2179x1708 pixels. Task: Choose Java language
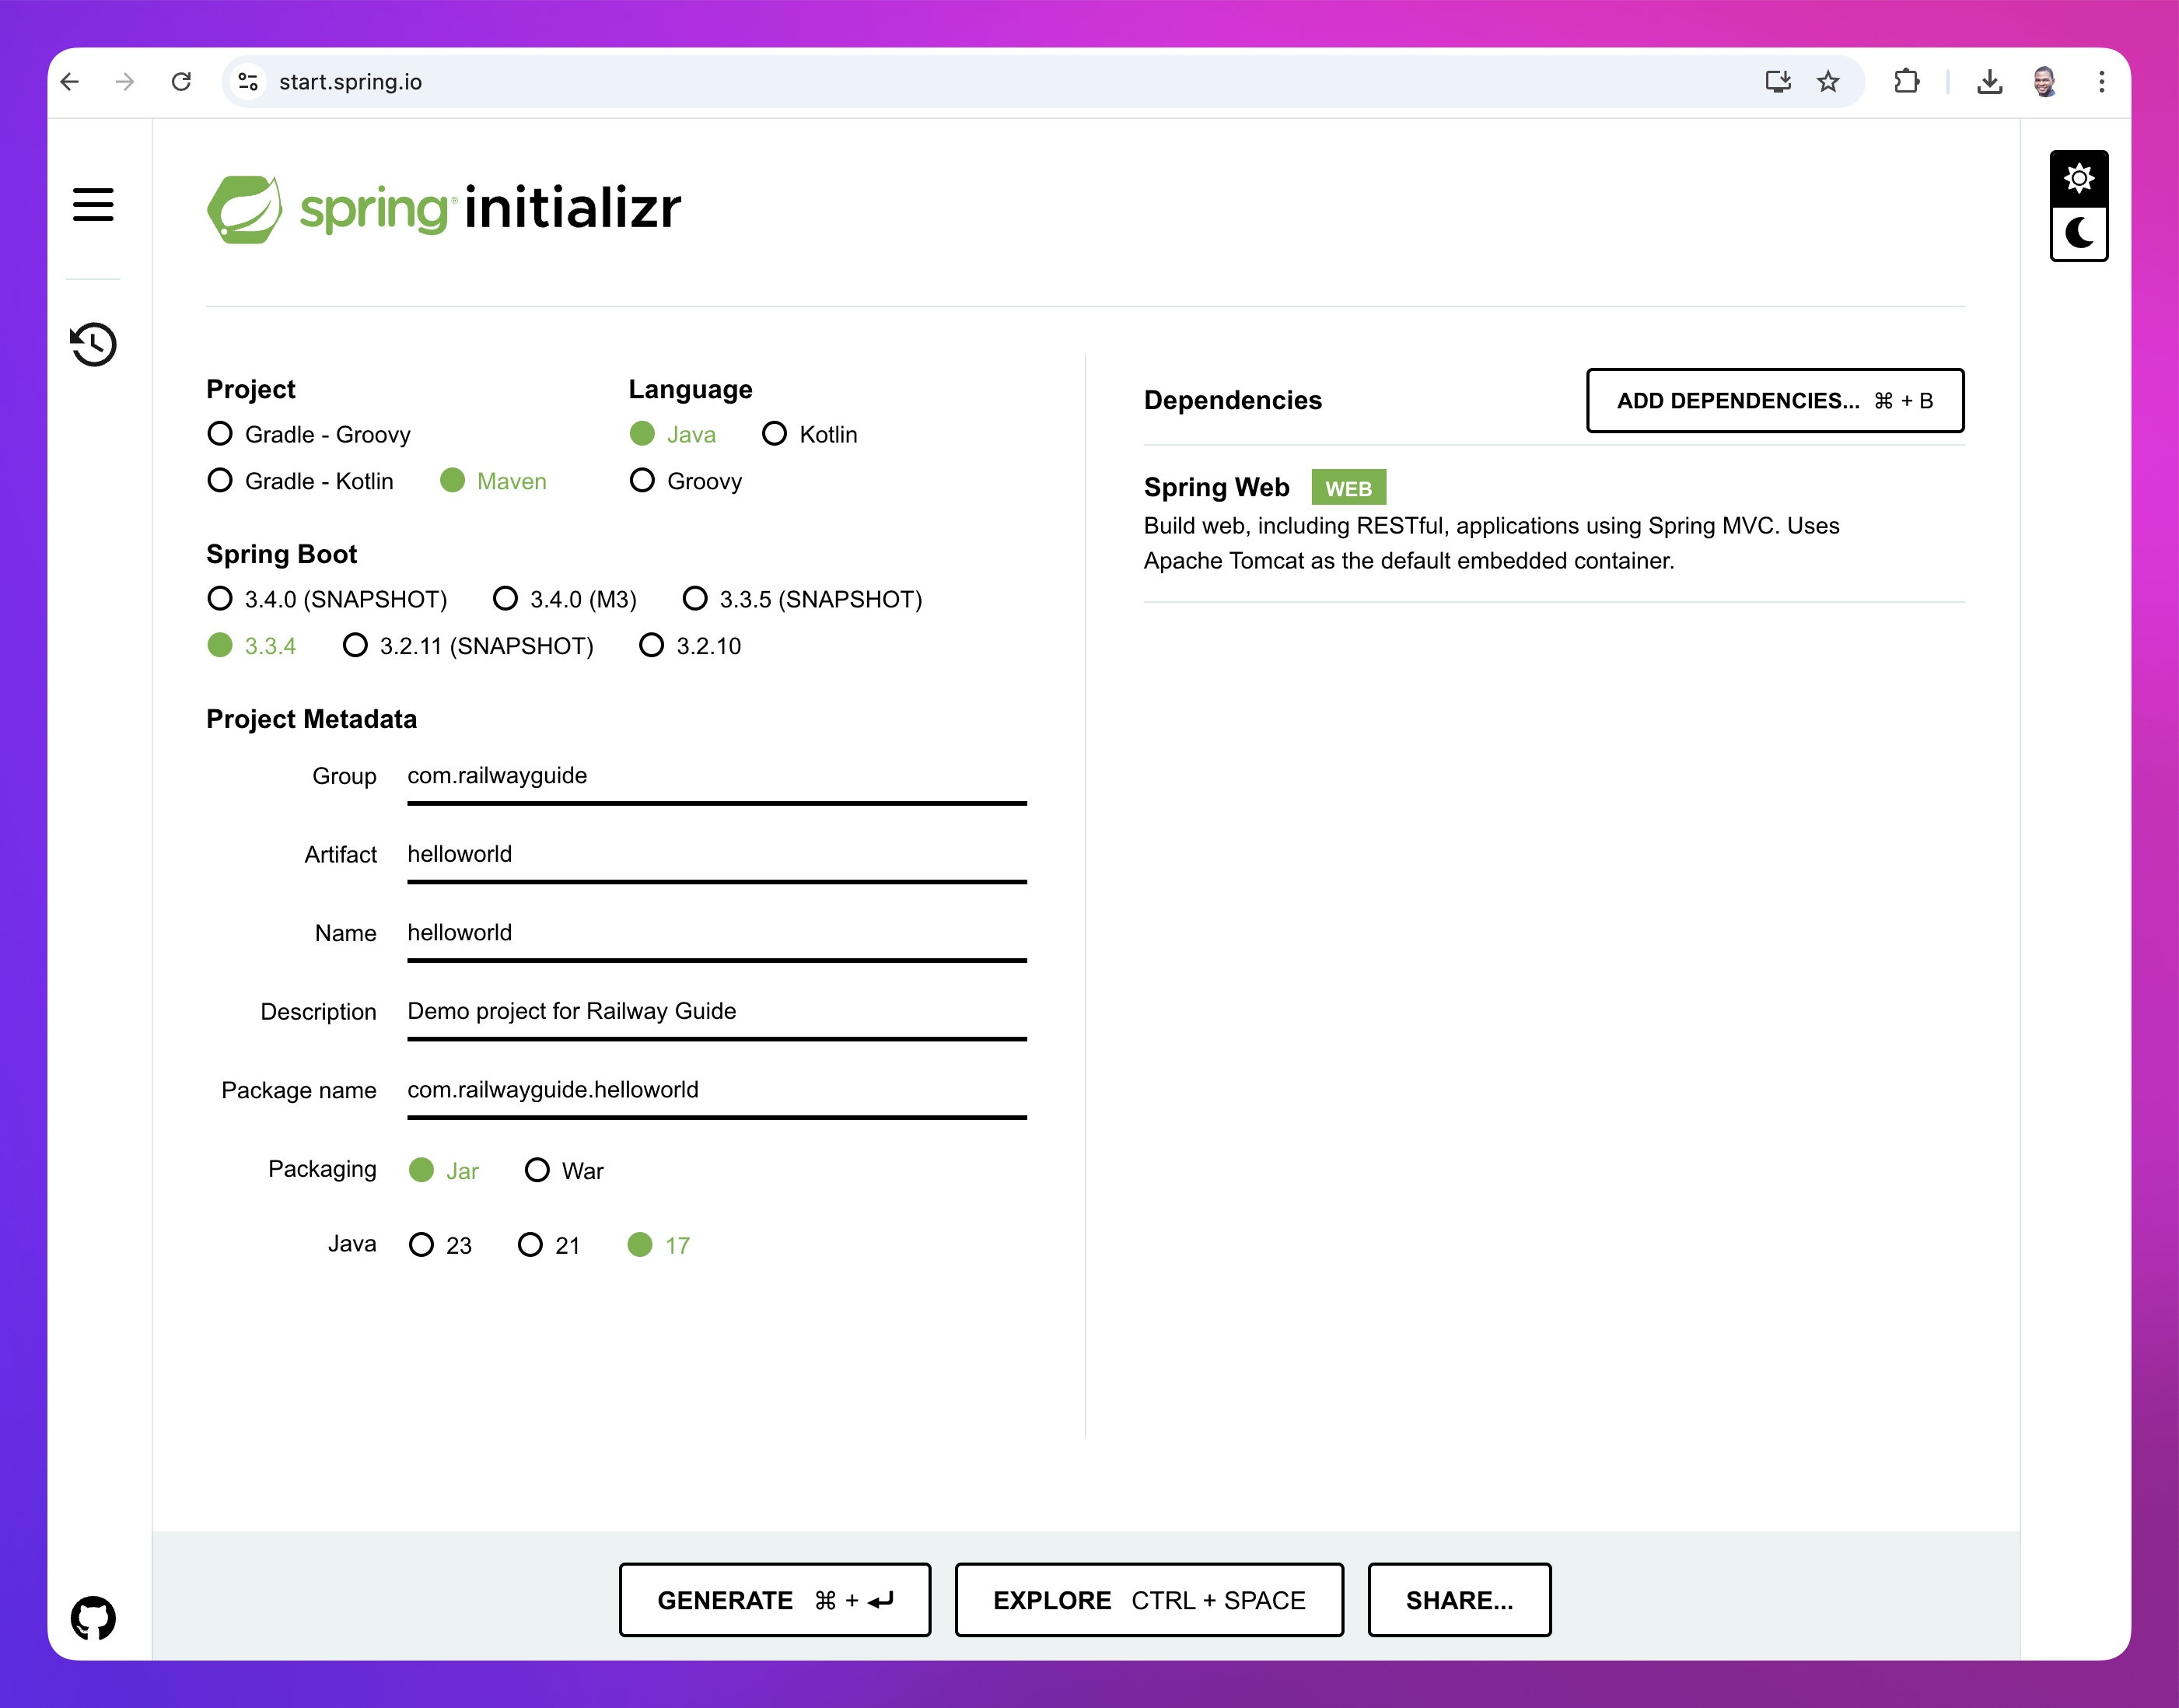click(673, 434)
